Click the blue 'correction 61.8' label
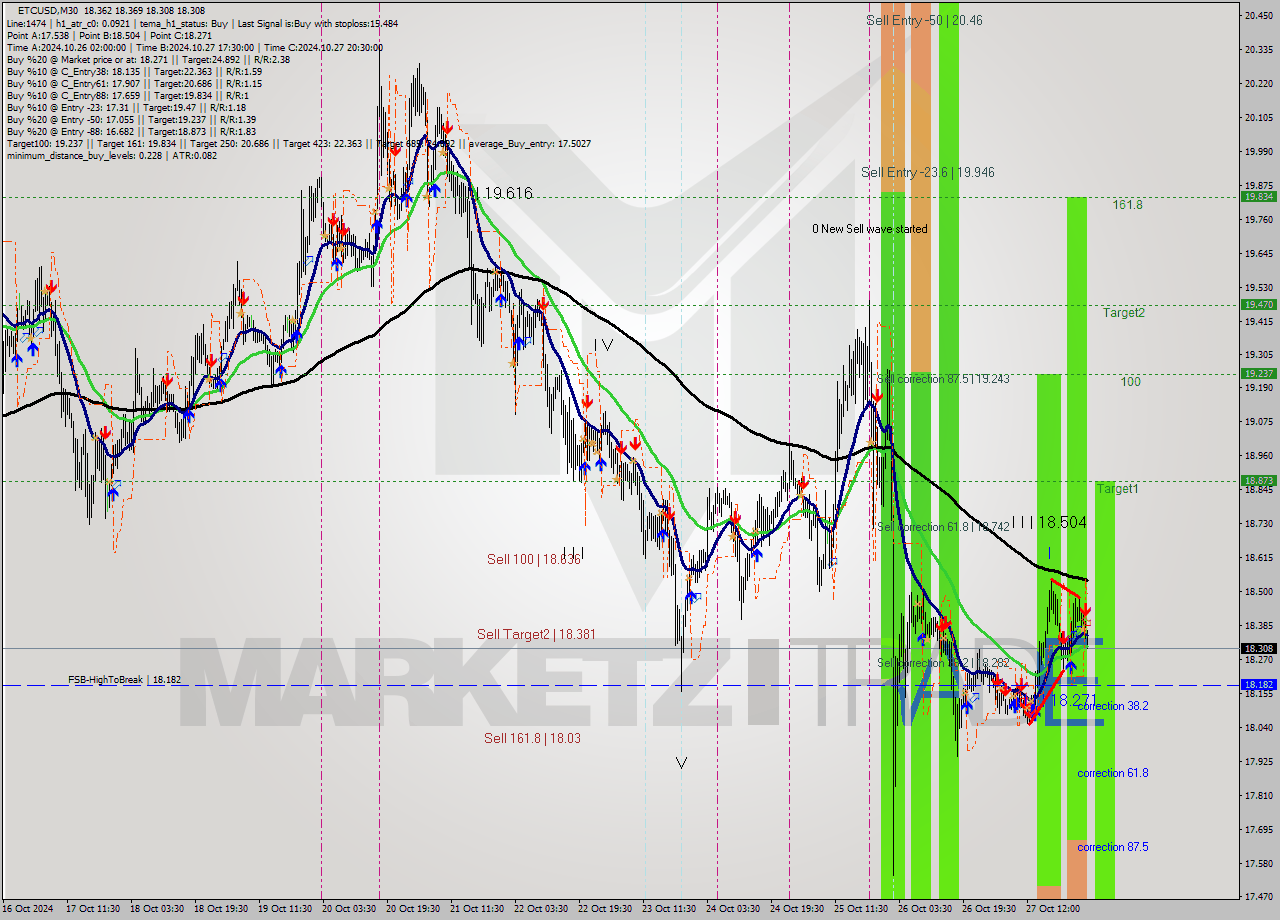Viewport: 1280px width, 920px height. (1112, 773)
